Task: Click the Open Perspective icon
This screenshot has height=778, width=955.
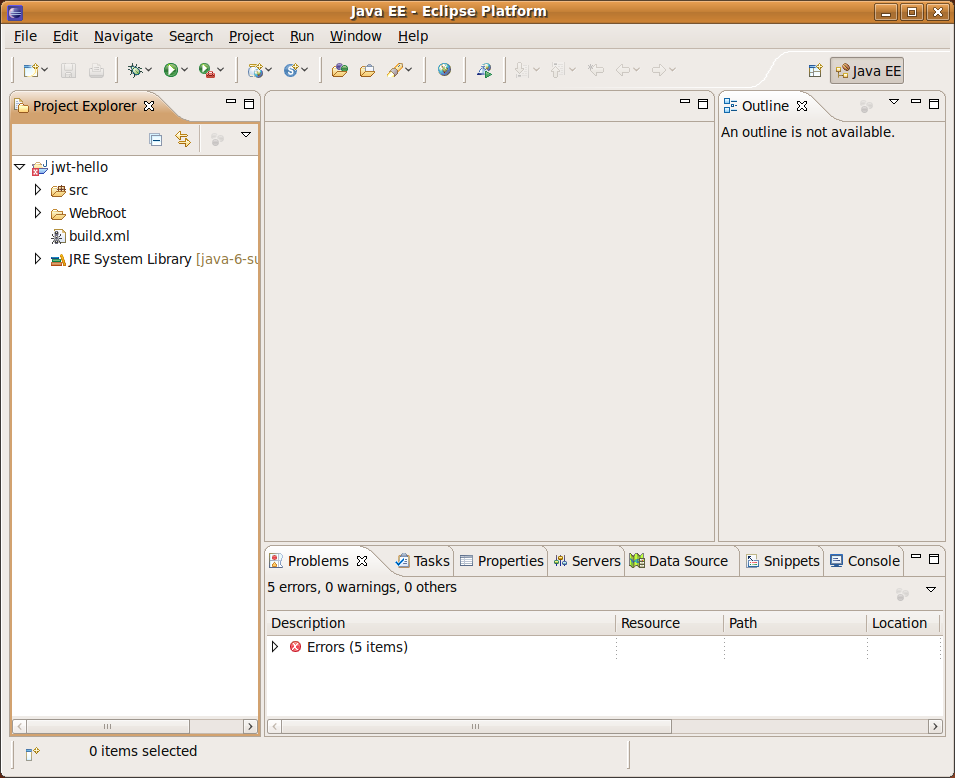Action: tap(815, 71)
